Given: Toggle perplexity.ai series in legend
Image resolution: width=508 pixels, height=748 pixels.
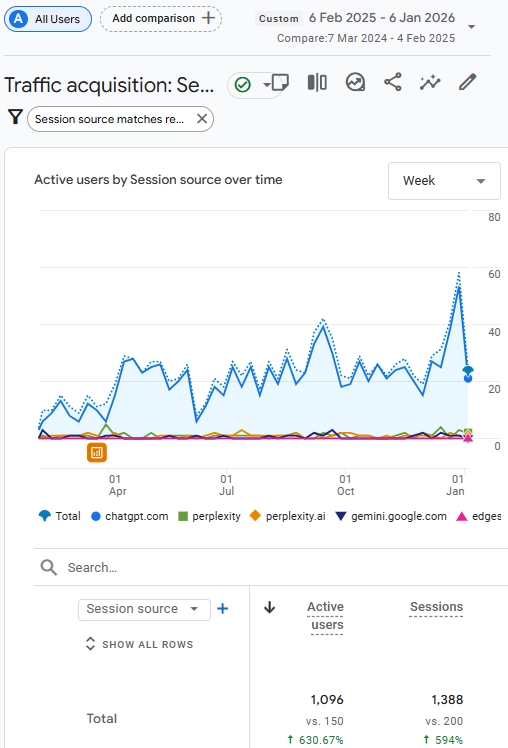Looking at the screenshot, I should tap(288, 516).
